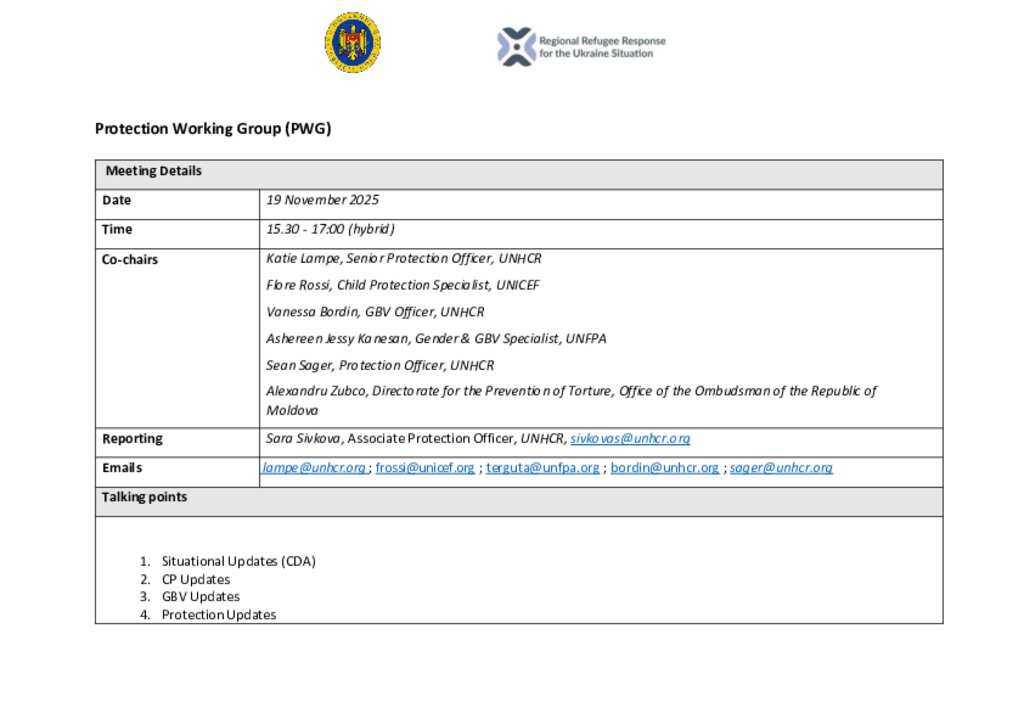Screen dimensions: 1024x724
Task: Open the terguta@unfpa.org email link
Action: [x=543, y=468]
